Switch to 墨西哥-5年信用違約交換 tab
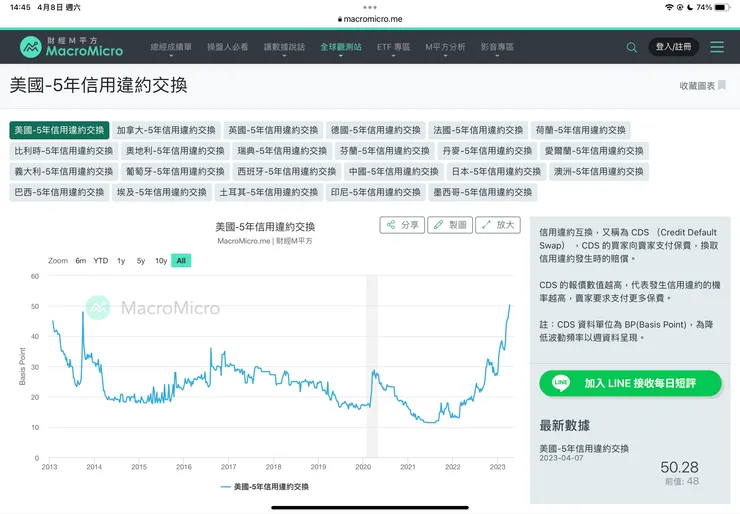 (x=483, y=193)
